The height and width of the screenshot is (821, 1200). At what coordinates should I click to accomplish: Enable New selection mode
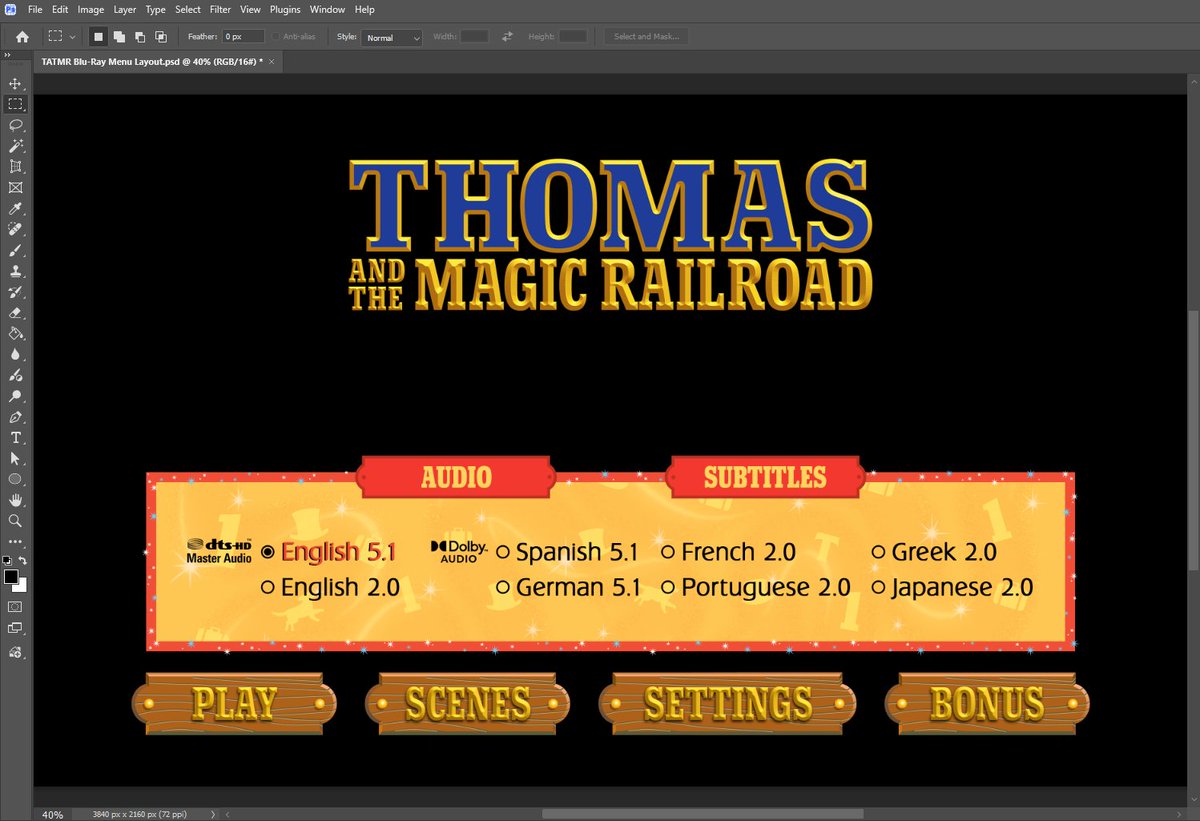(x=98, y=37)
